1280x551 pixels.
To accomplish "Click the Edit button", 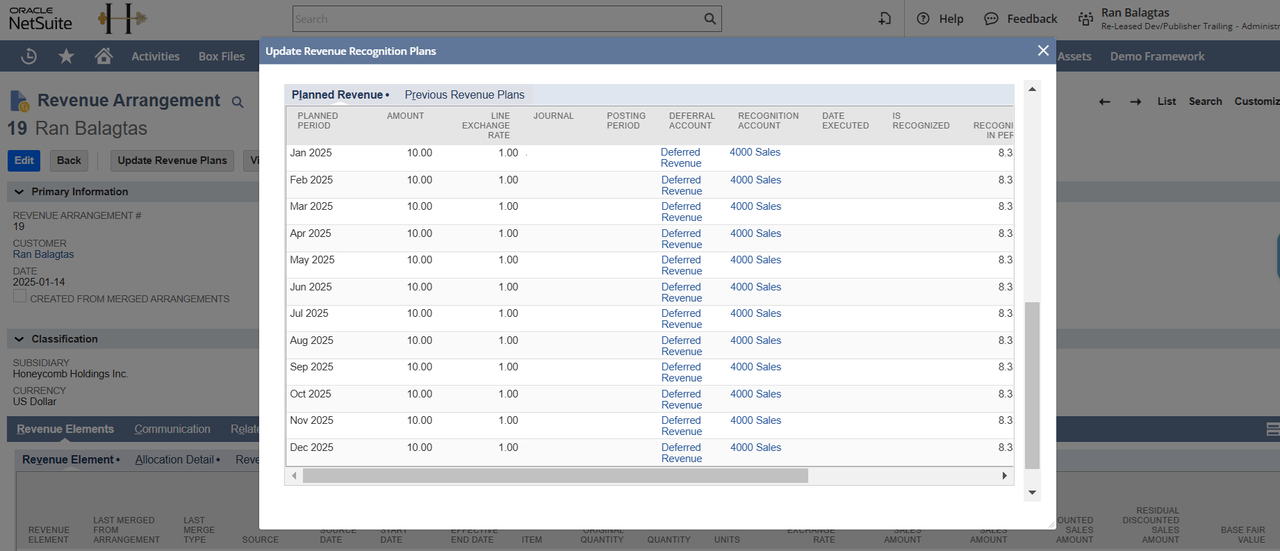I will click(24, 160).
